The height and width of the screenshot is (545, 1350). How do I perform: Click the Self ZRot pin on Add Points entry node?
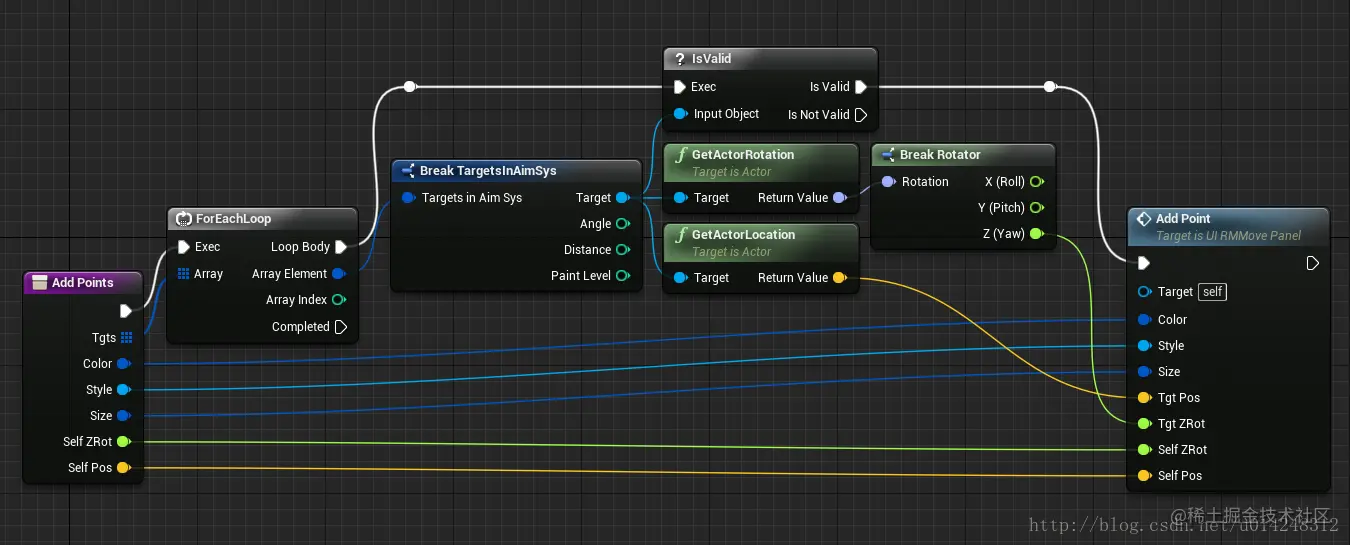tap(123, 442)
